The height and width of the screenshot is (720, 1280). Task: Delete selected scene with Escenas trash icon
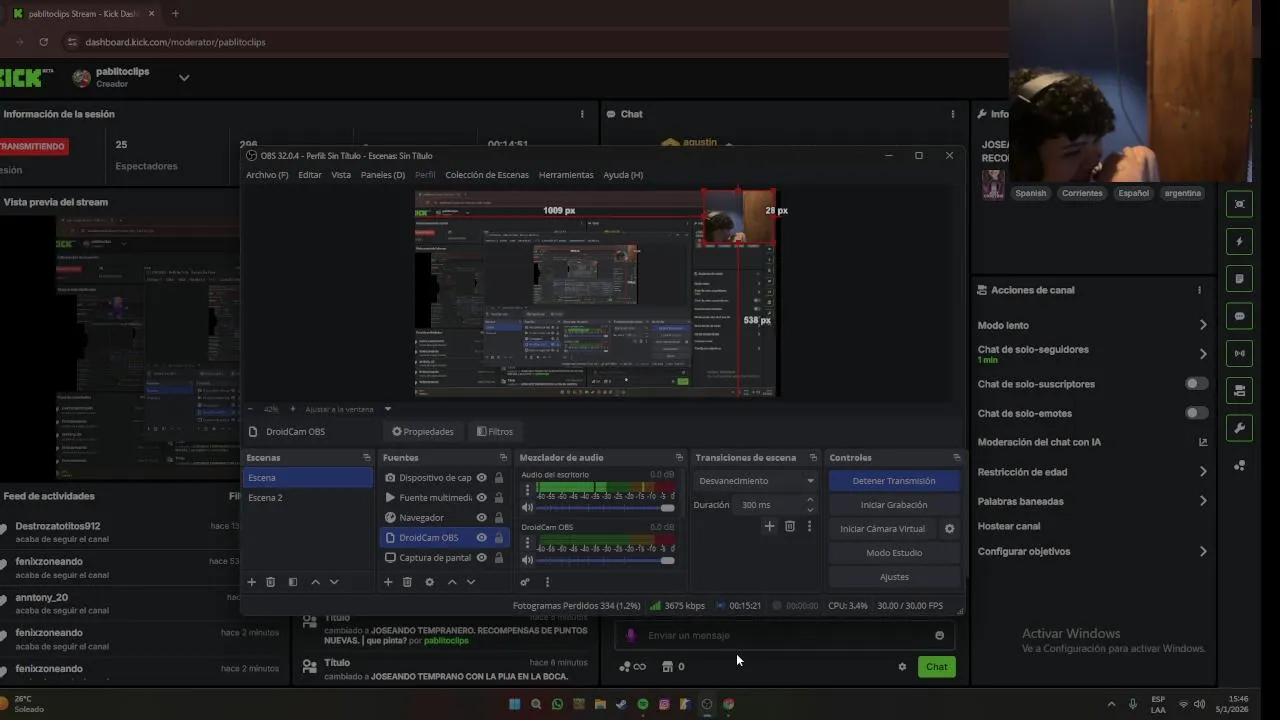click(270, 582)
